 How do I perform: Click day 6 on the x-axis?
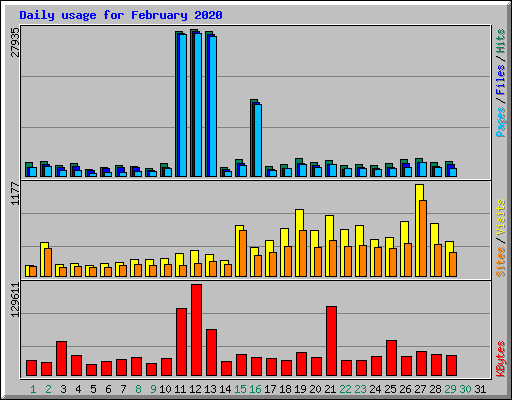(108, 389)
